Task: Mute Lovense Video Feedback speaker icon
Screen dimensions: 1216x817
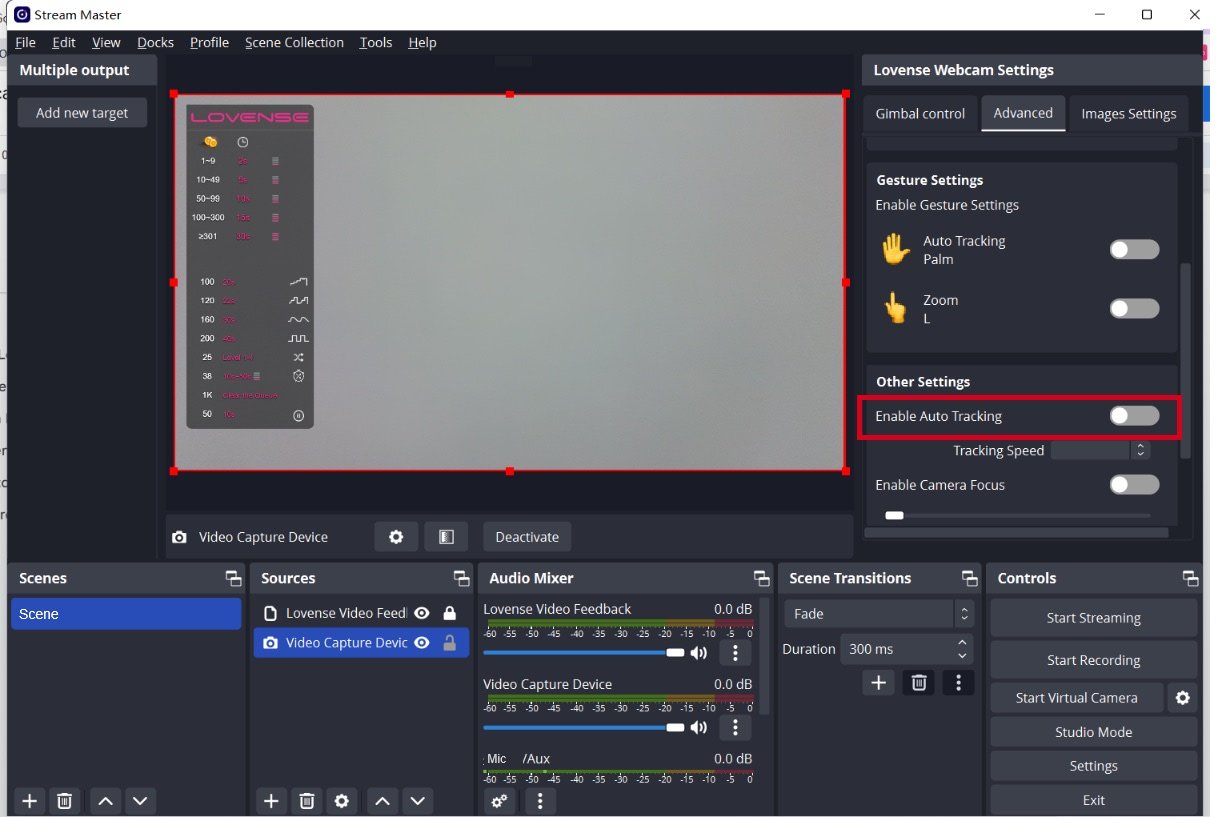Action: coord(698,653)
